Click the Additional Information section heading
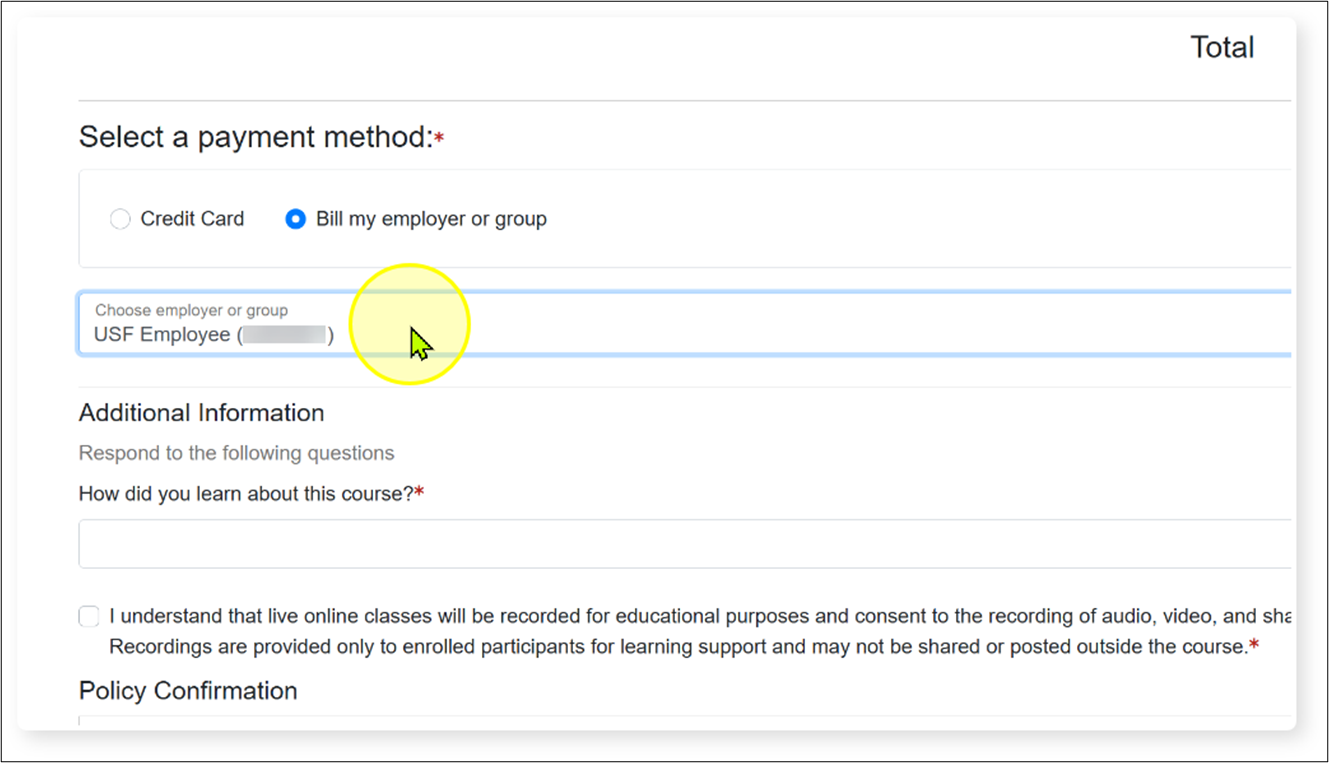The height and width of the screenshot is (763, 1329). coord(201,412)
